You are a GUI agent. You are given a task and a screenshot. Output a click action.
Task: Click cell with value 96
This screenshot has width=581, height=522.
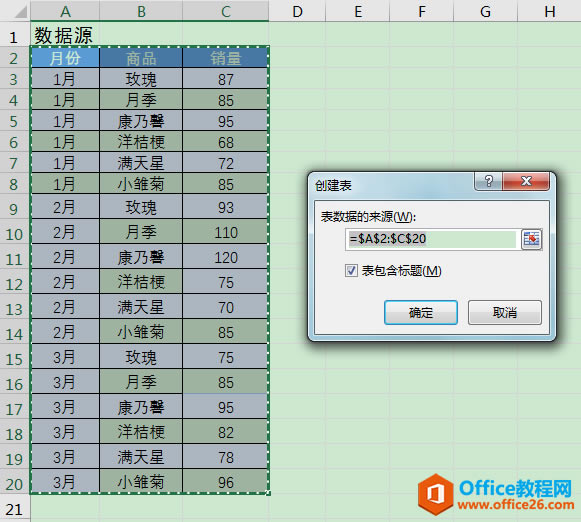coord(226,482)
